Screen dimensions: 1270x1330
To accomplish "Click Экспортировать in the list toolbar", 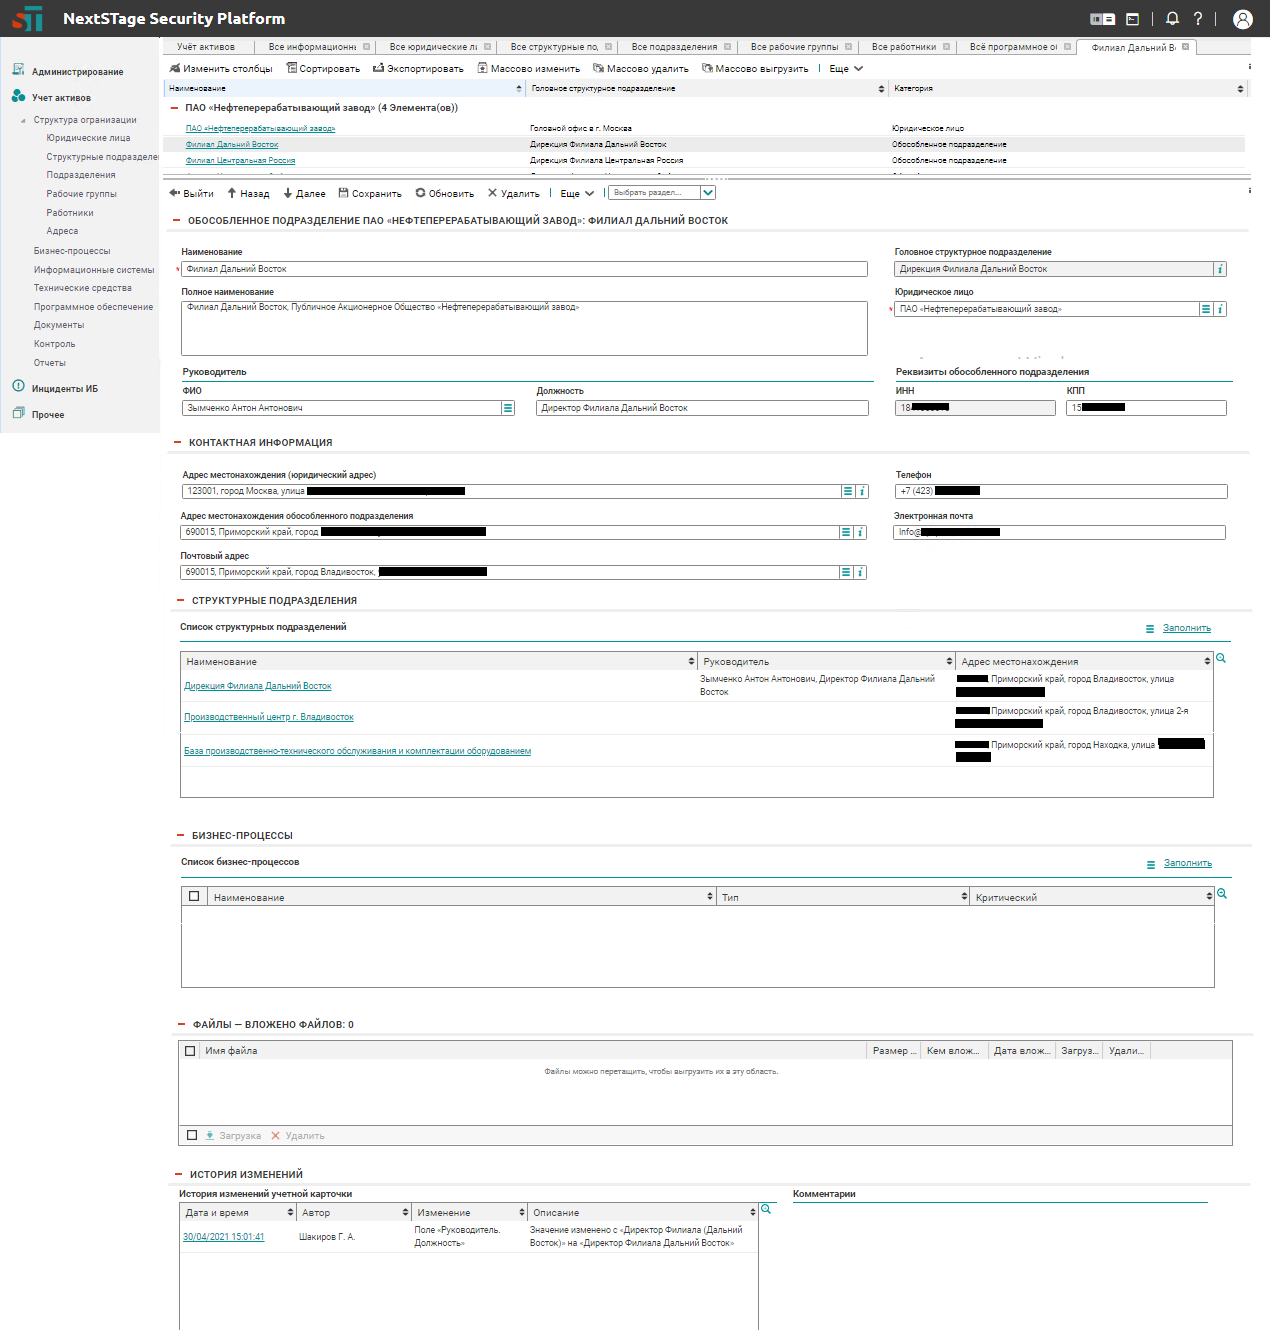I will 418,69.
